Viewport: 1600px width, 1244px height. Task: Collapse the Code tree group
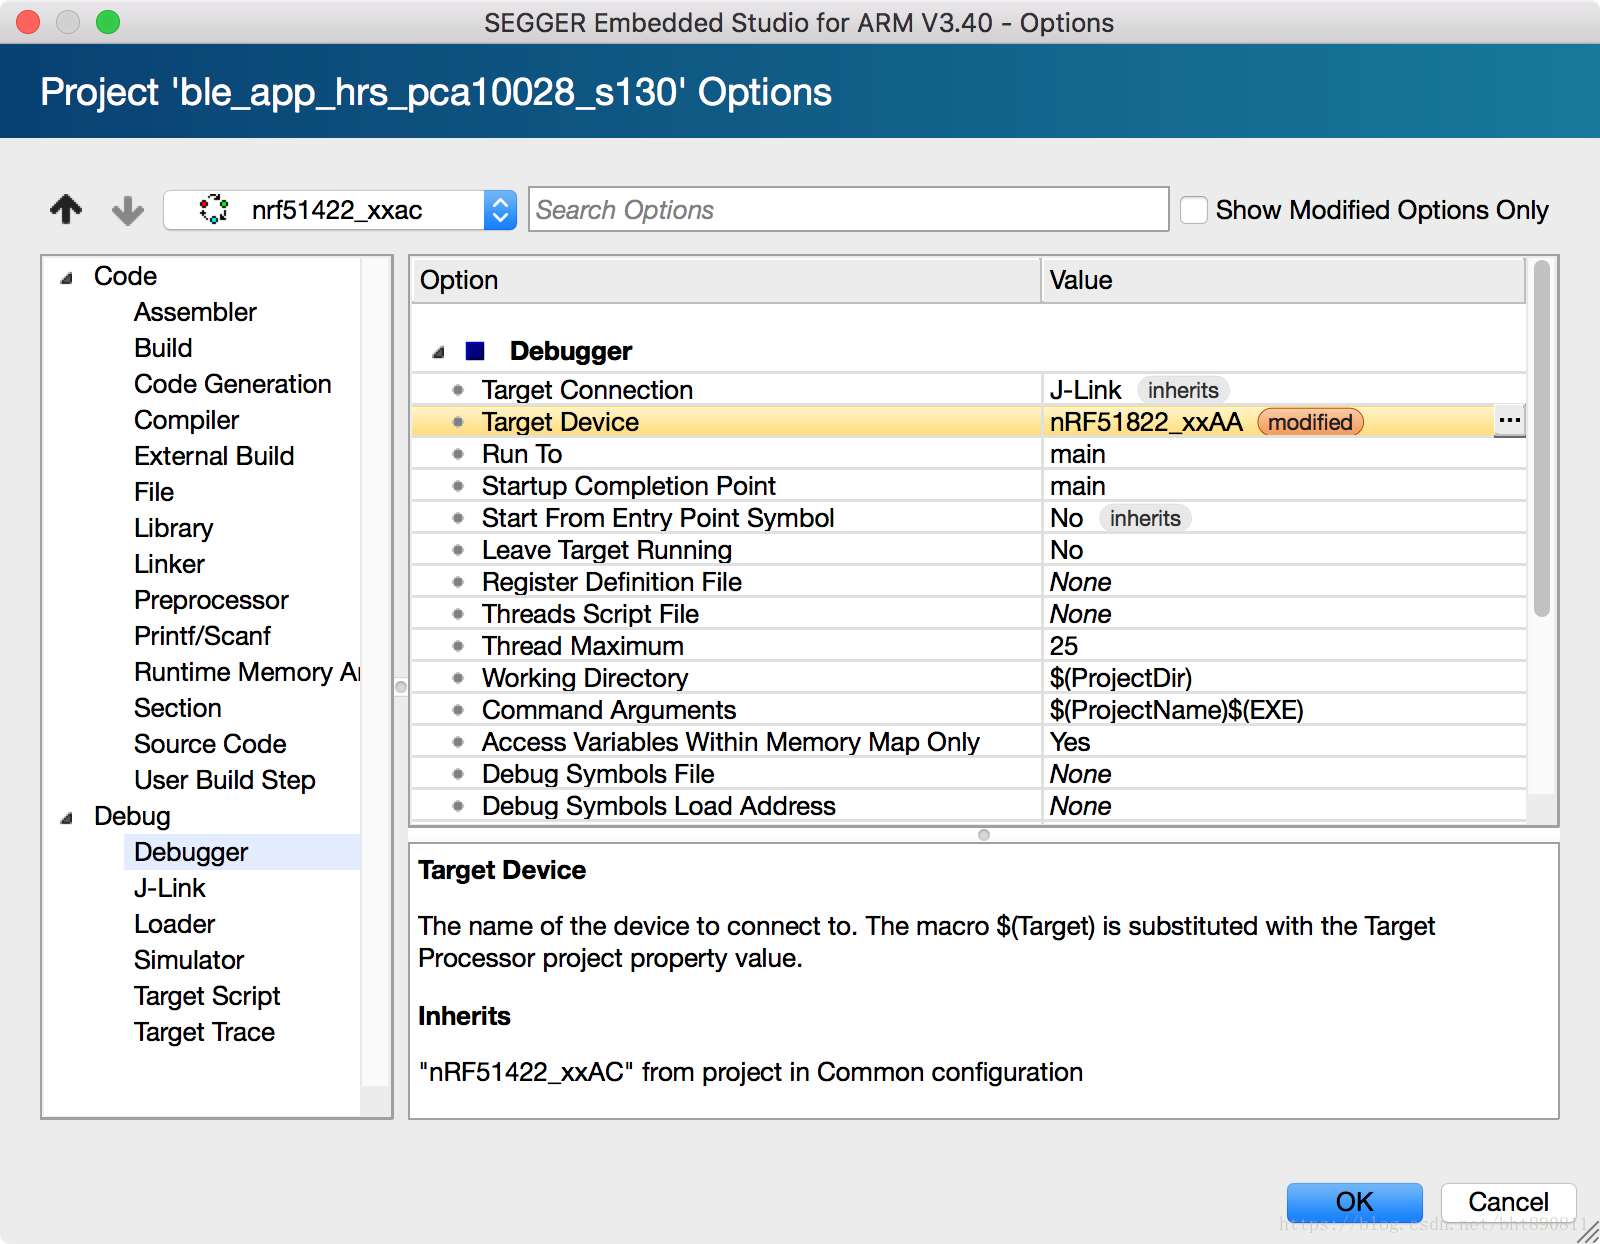click(x=67, y=277)
